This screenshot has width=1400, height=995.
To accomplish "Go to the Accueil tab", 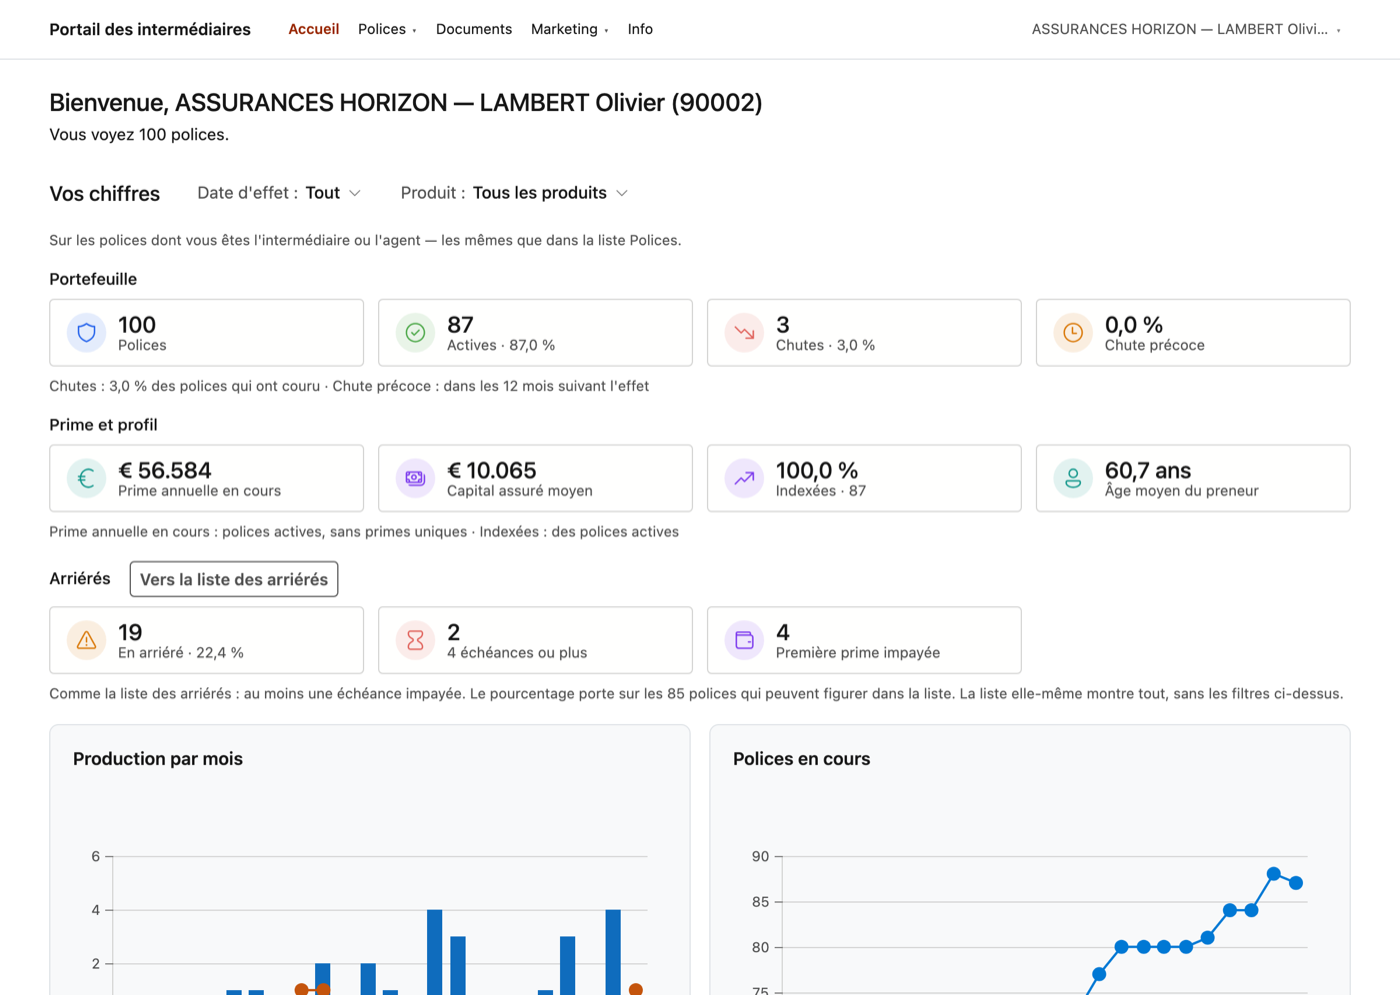I will [314, 29].
